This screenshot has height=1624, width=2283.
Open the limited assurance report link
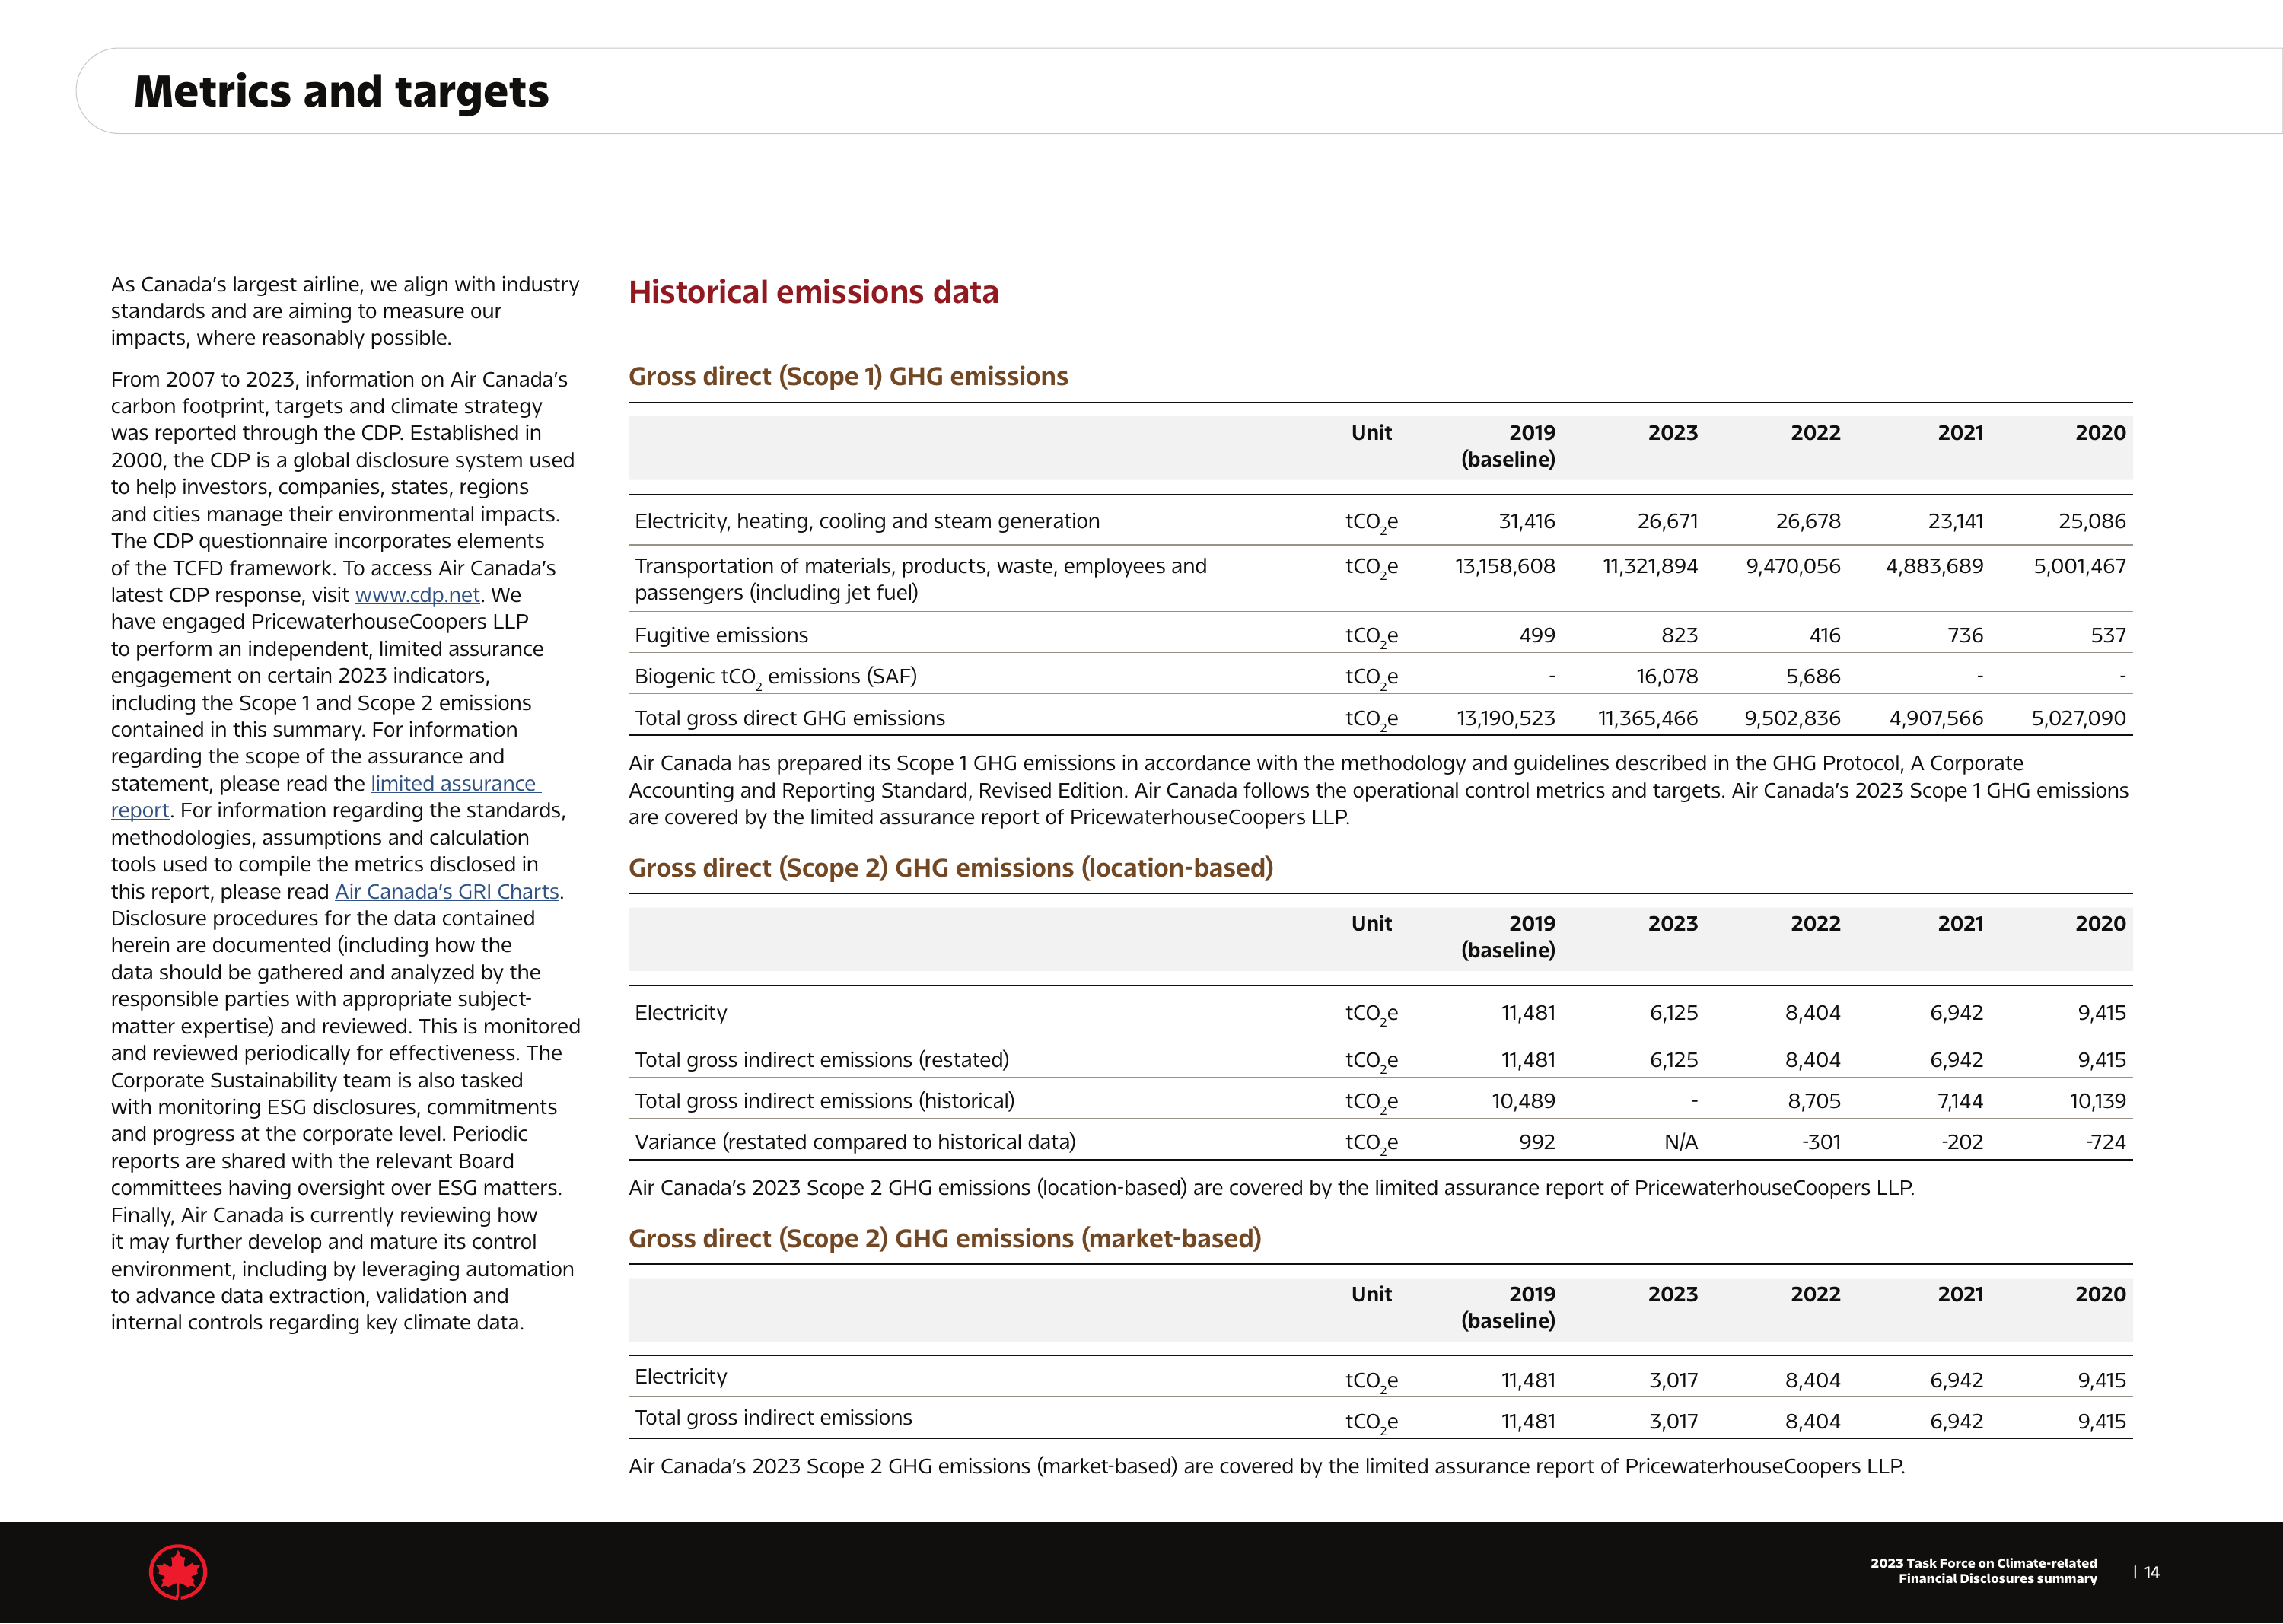pos(455,784)
